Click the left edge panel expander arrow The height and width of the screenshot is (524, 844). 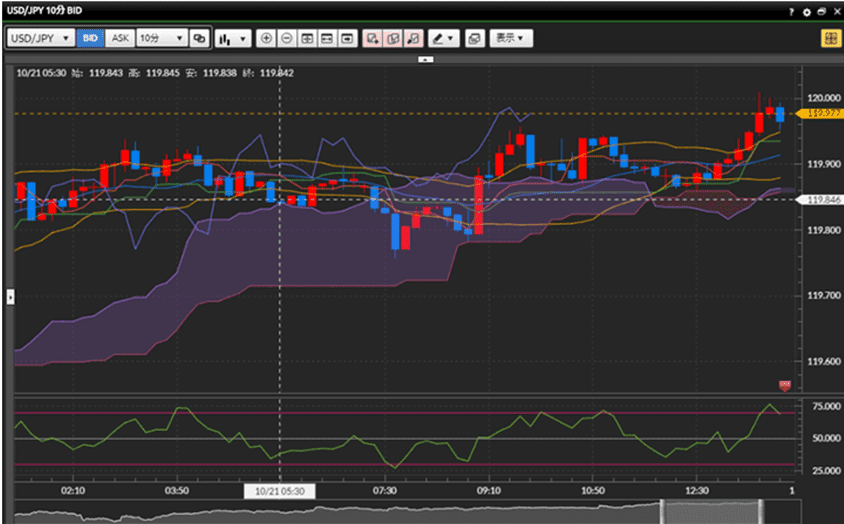[x=10, y=296]
